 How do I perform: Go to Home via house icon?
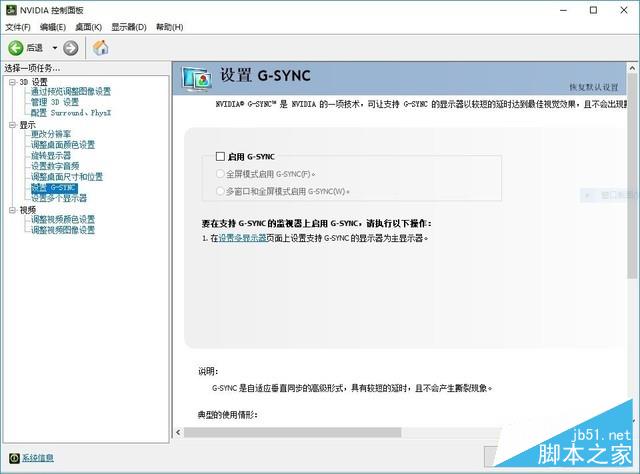pyautogui.click(x=100, y=48)
